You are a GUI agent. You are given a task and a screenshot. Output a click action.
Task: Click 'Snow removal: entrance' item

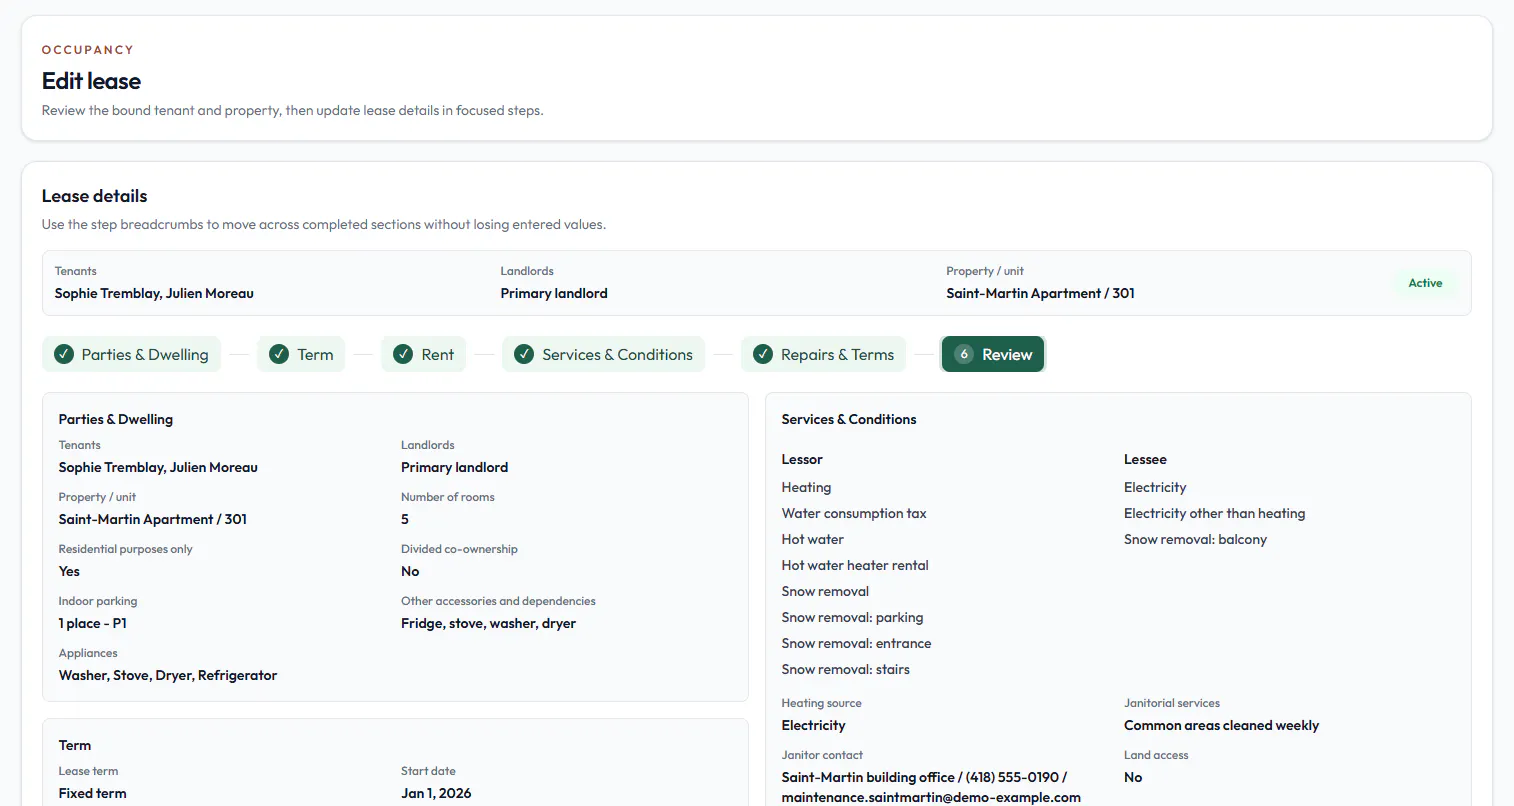(856, 643)
